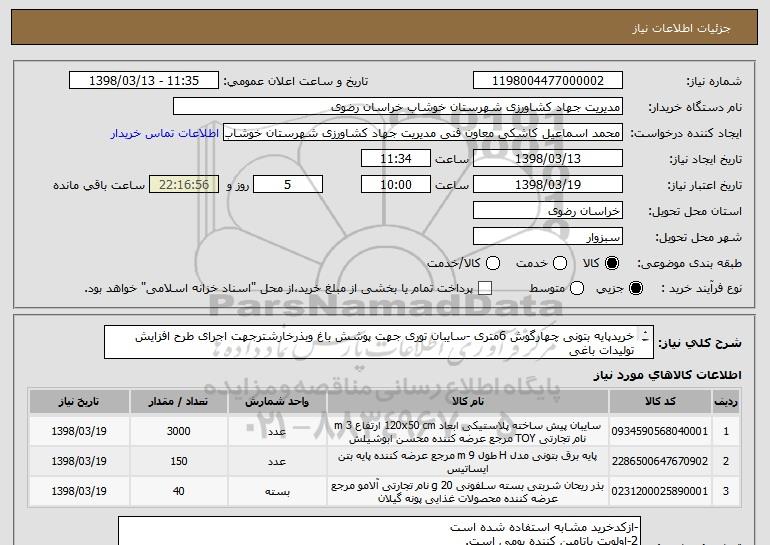Click the ردیف column header

pyautogui.click(x=726, y=402)
